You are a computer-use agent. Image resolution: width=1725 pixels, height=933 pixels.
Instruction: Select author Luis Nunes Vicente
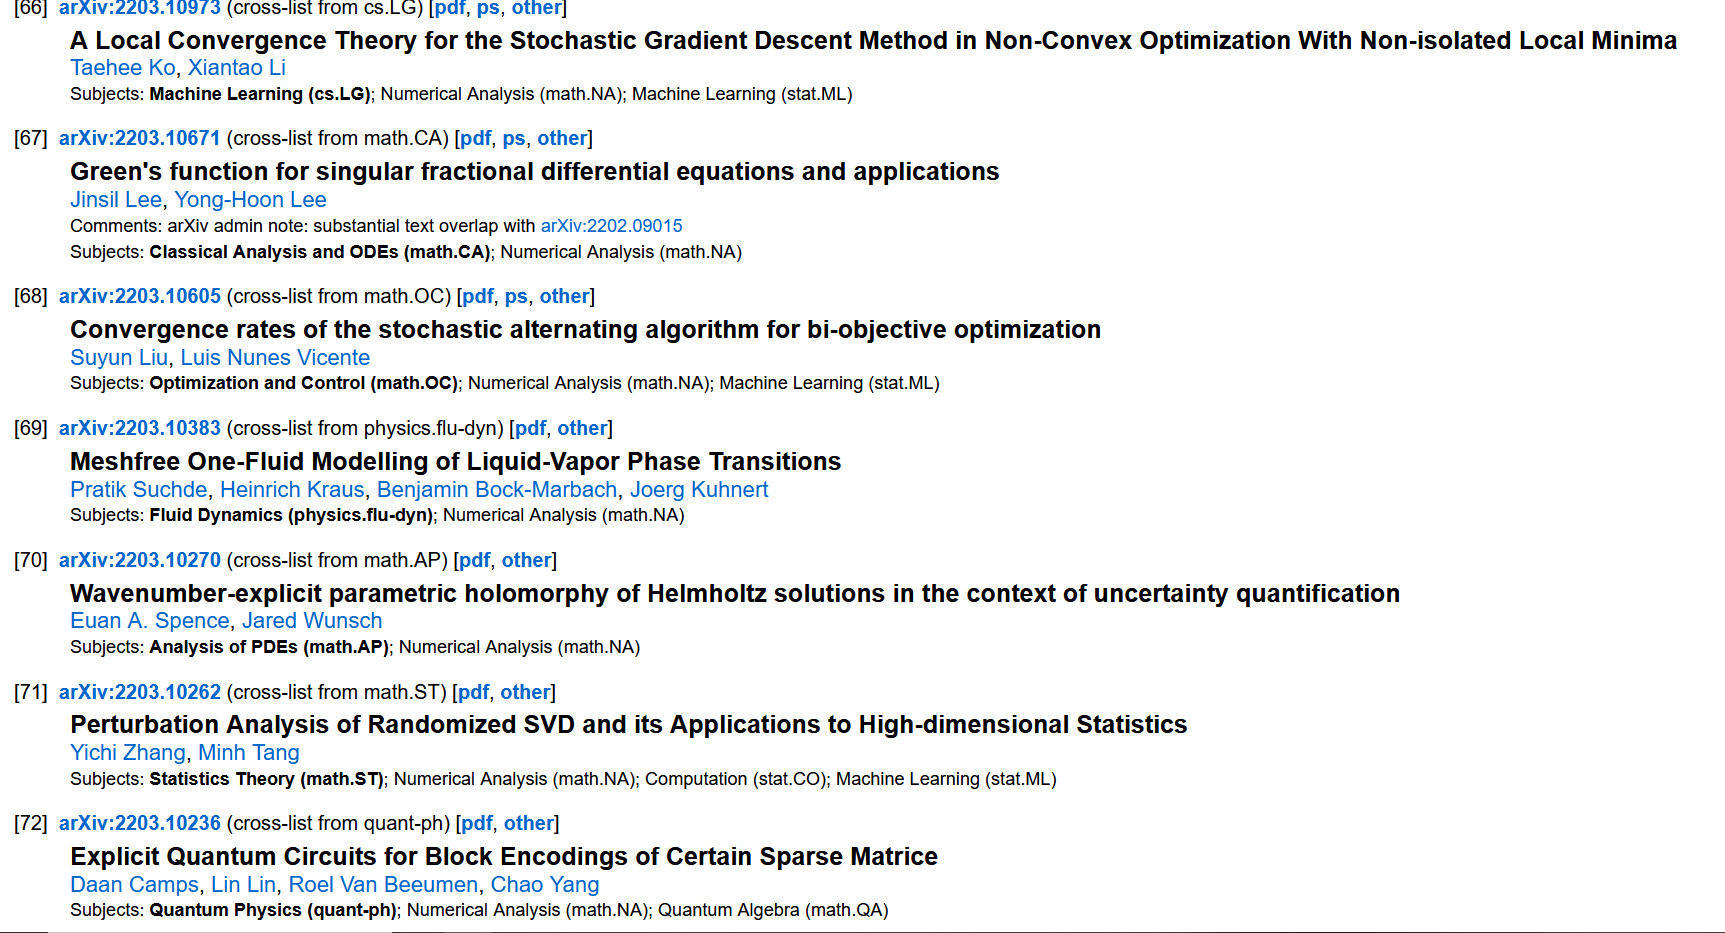(275, 357)
